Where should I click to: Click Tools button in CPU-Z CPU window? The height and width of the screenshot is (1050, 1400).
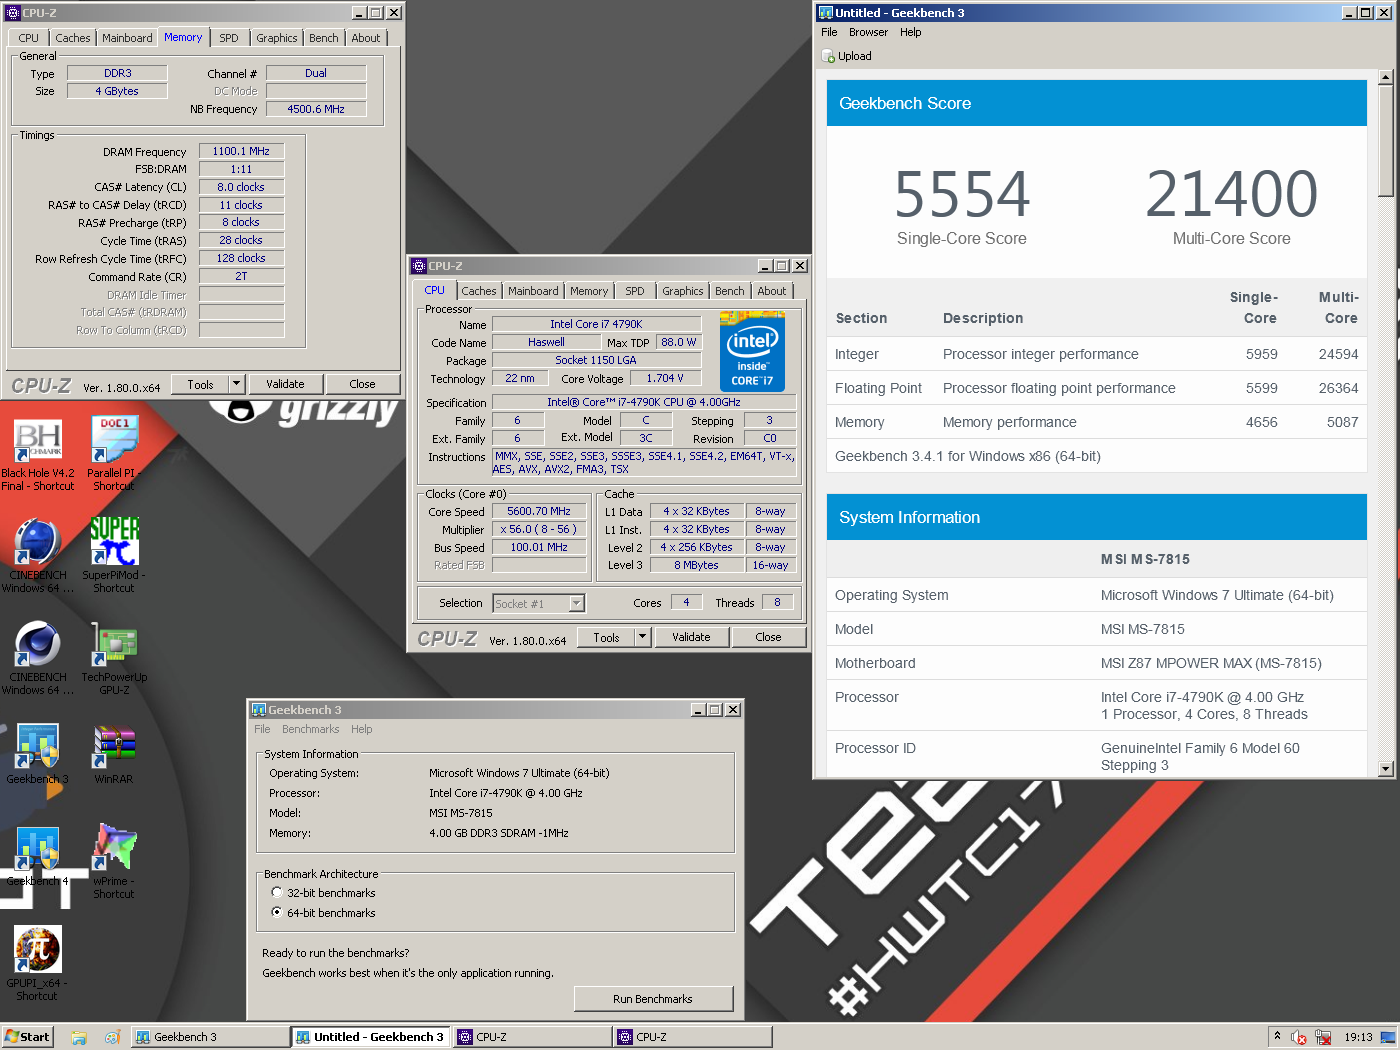click(606, 637)
